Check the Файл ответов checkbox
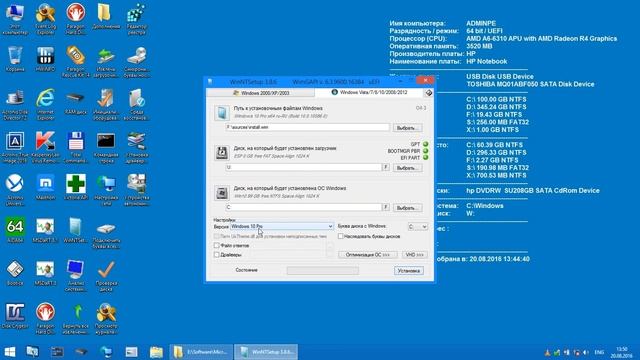640x360 pixels. pos(216,245)
